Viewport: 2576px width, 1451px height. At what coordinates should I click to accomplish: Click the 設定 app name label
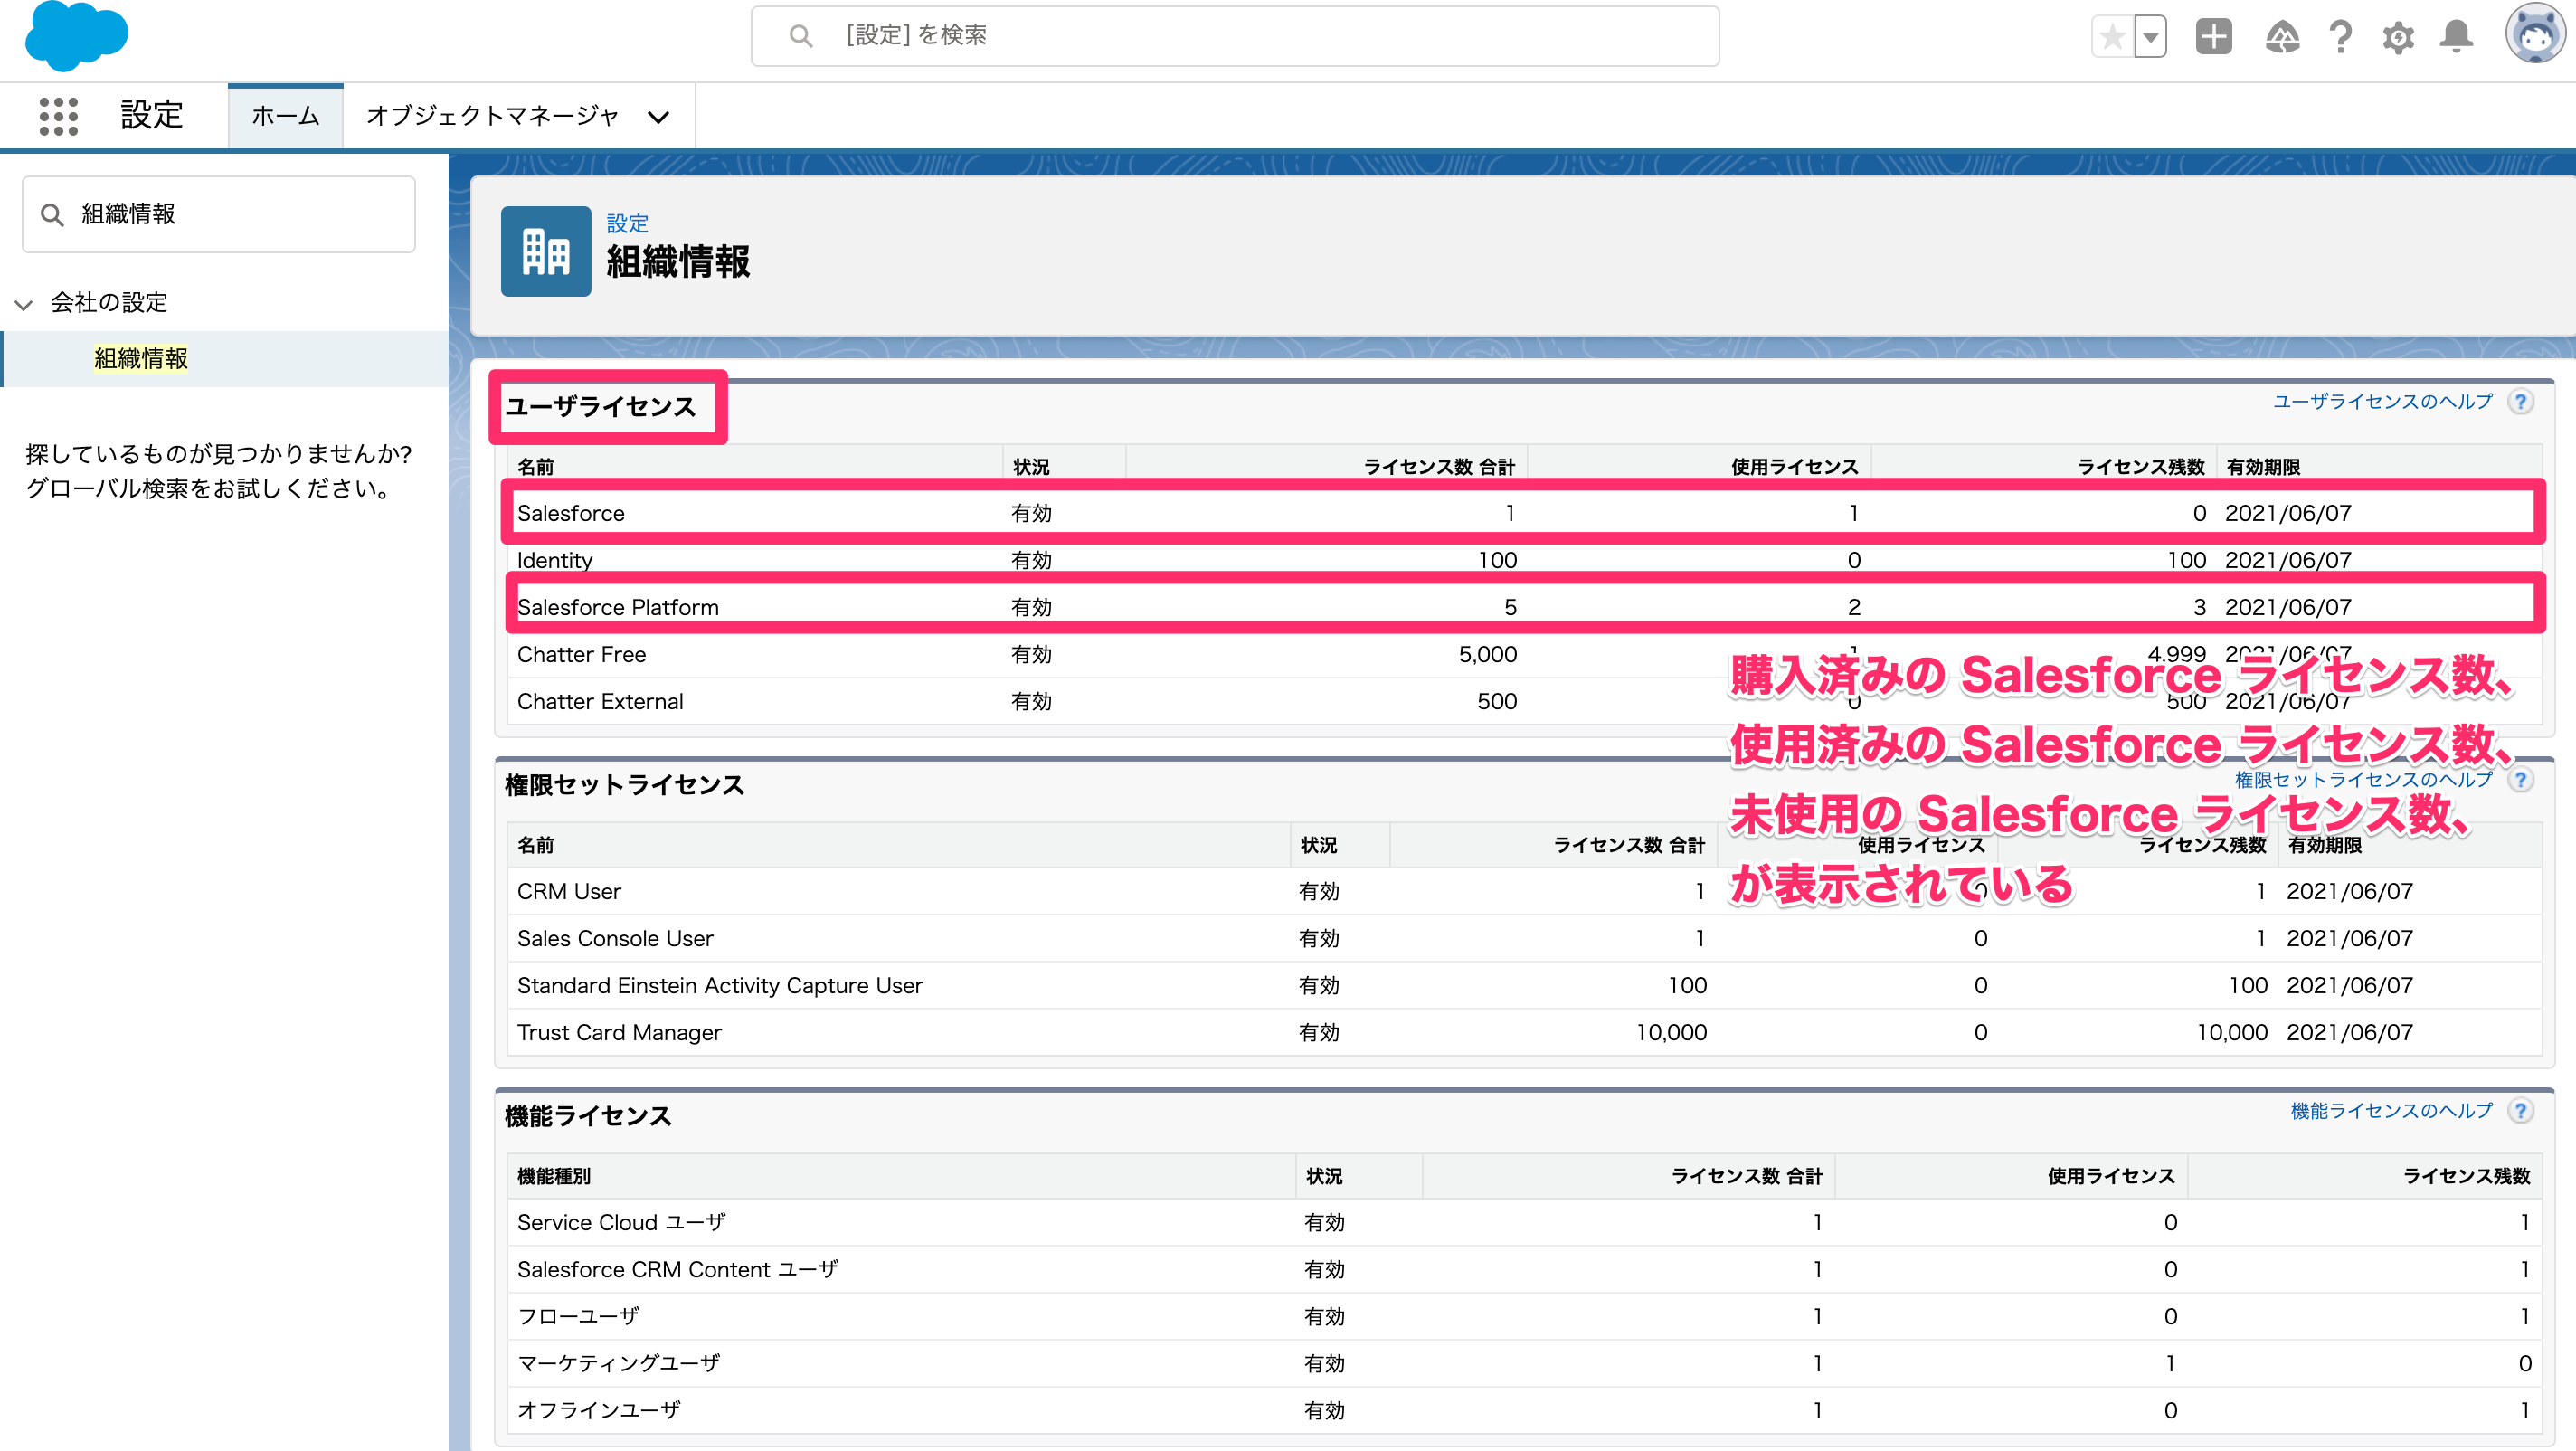[152, 115]
